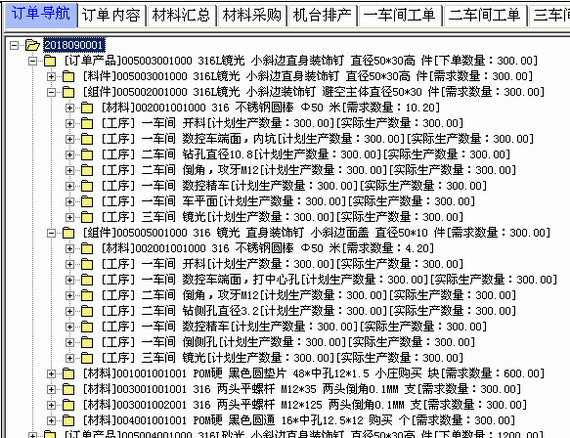Expand the 材料 003001002001 M12*125 node
The height and width of the screenshot is (438, 570).
[x=51, y=405]
